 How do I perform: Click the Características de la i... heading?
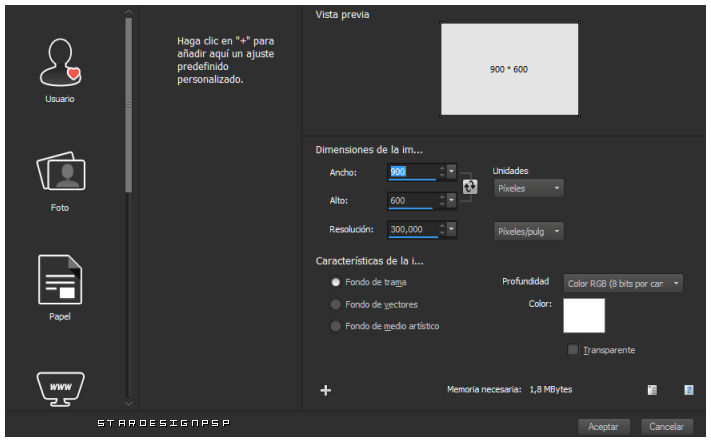click(x=370, y=261)
